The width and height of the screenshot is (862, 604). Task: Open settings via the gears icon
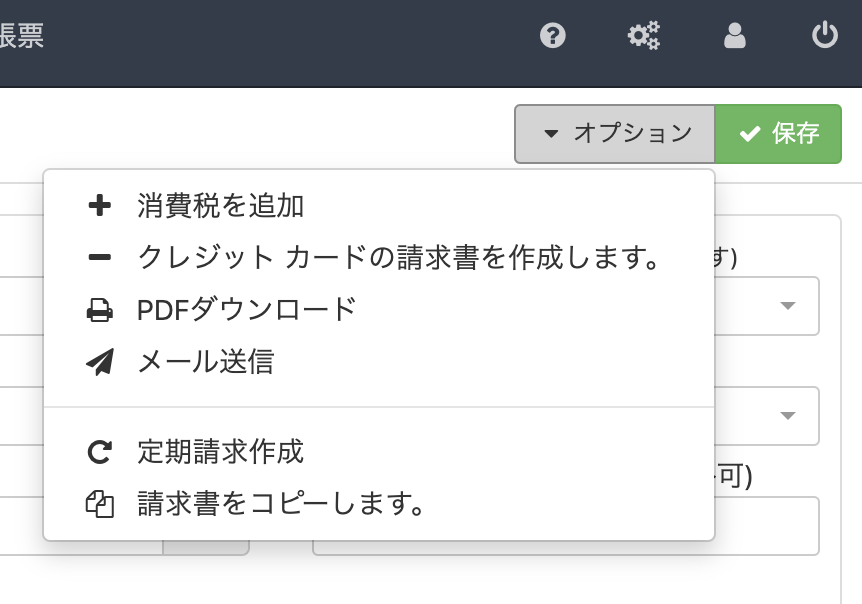[x=643, y=37]
